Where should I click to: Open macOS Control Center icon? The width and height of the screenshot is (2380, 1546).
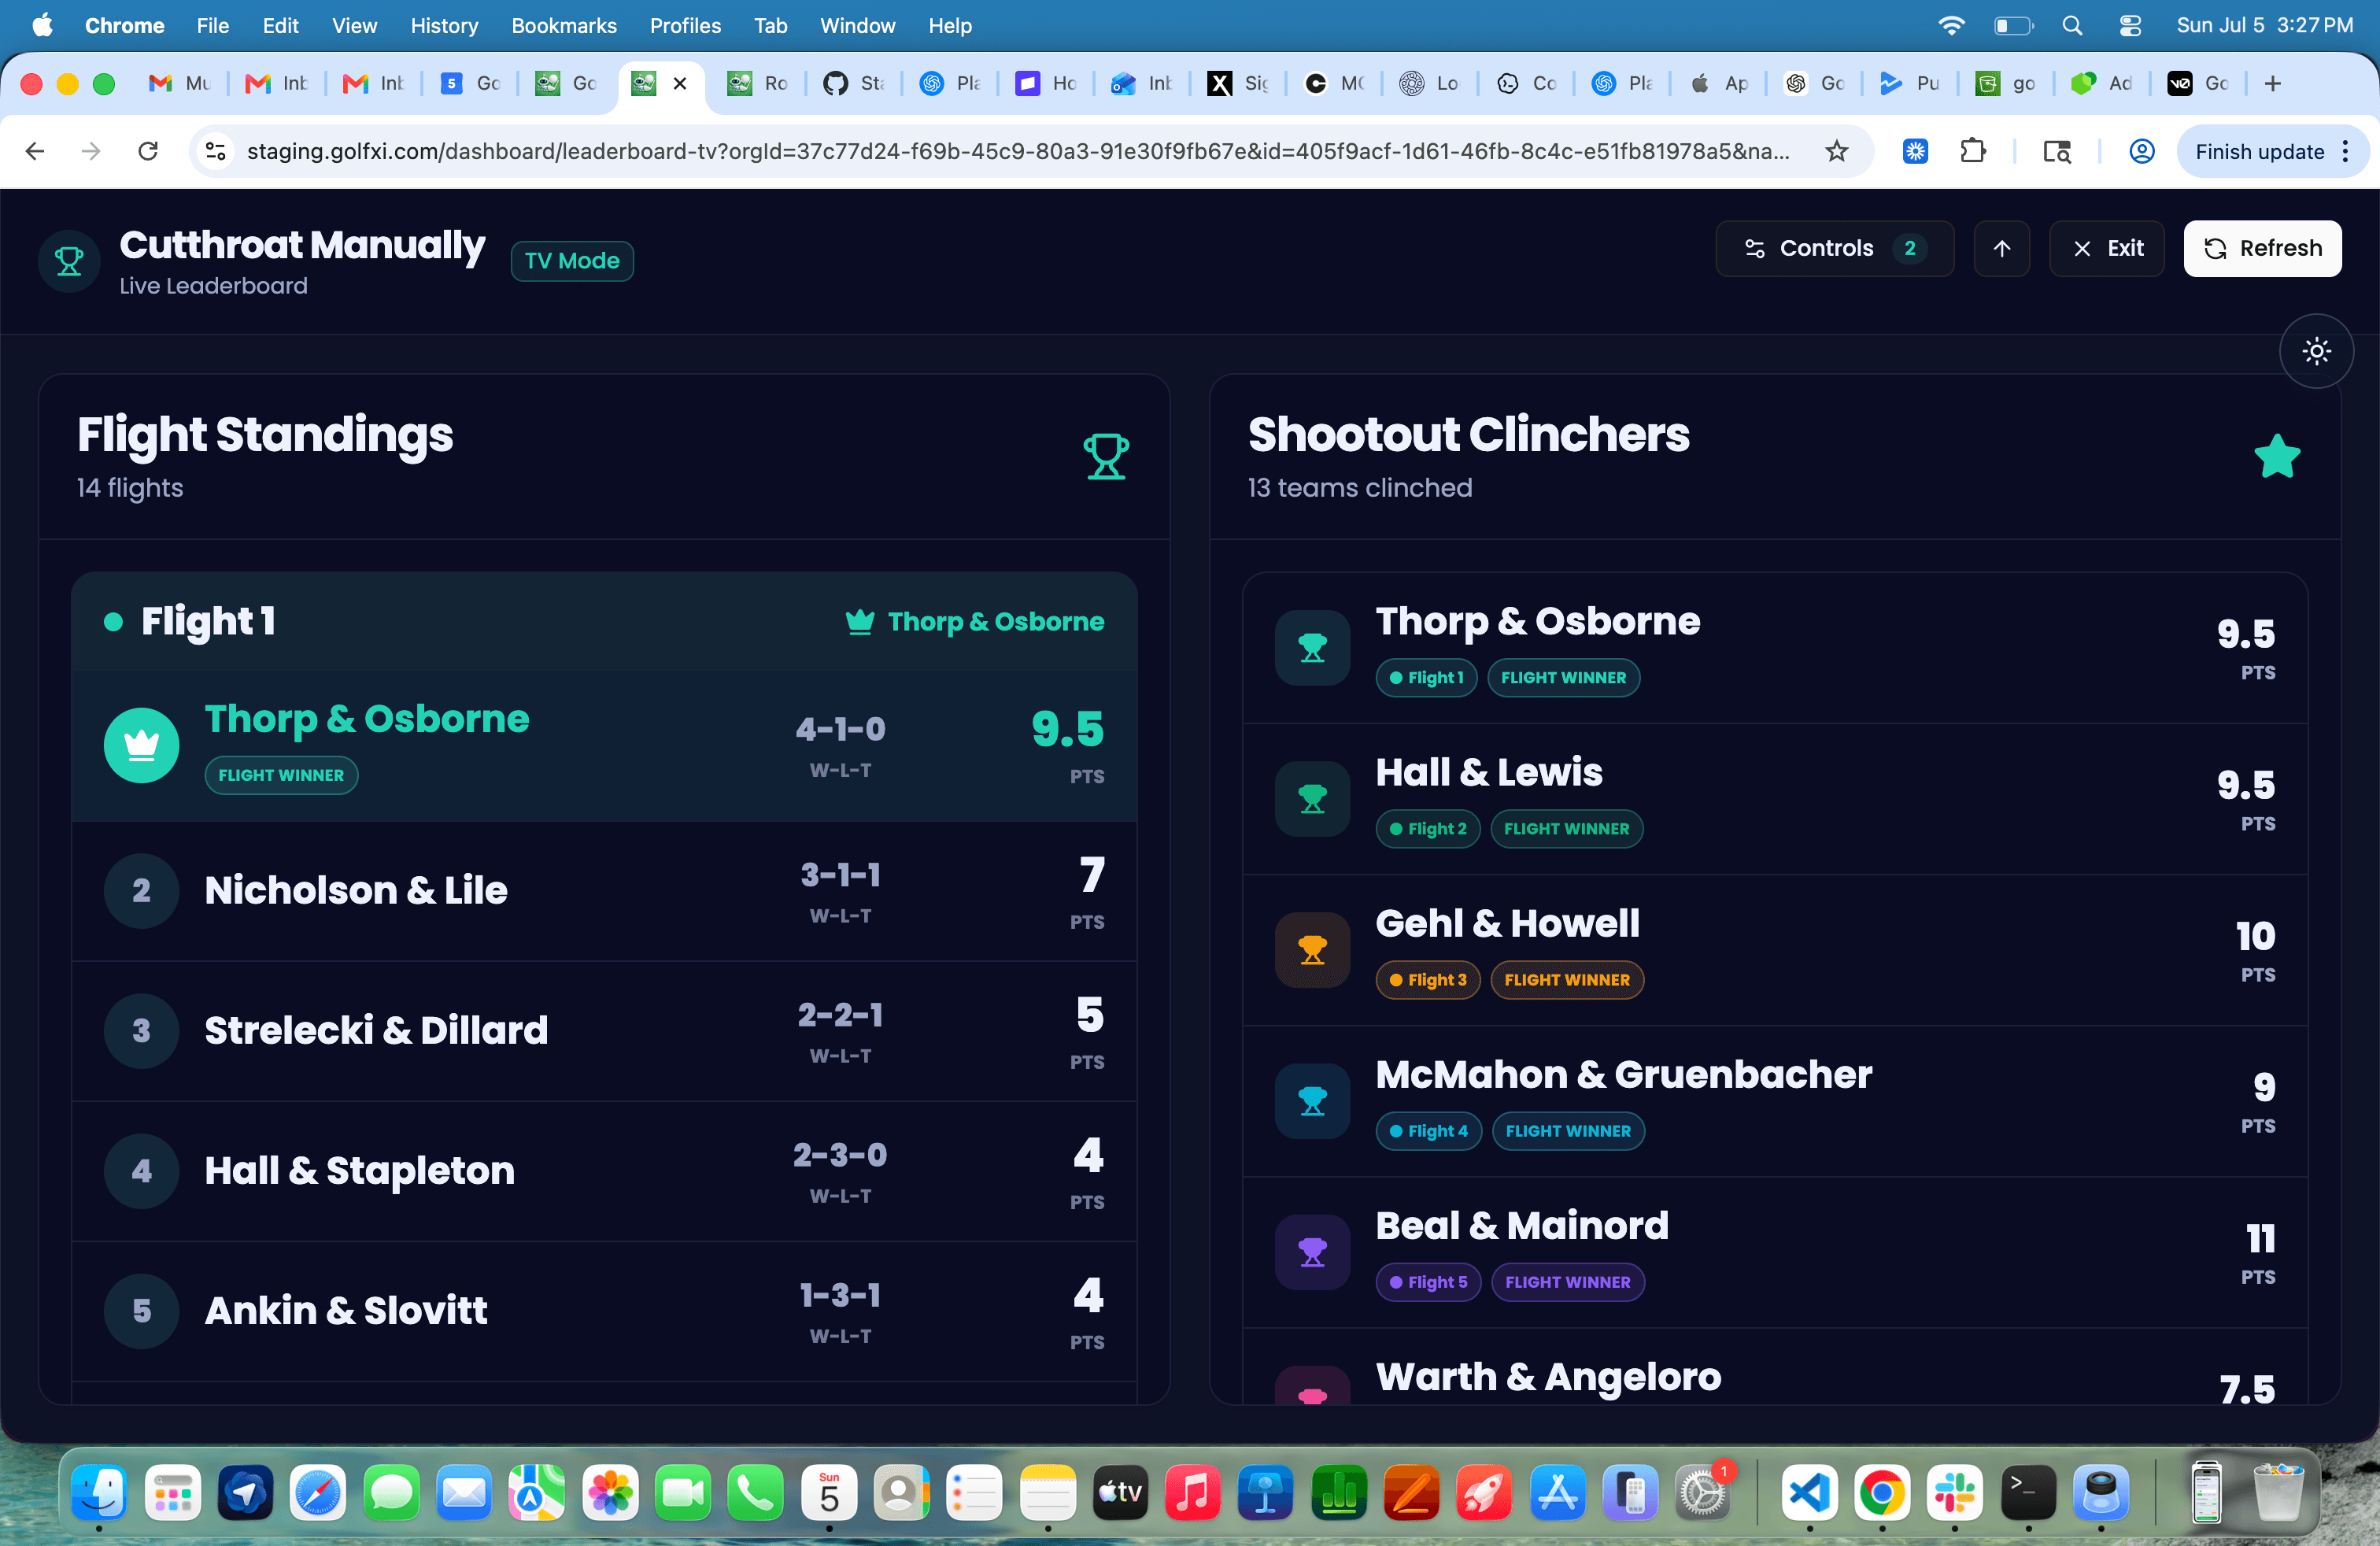(2130, 26)
